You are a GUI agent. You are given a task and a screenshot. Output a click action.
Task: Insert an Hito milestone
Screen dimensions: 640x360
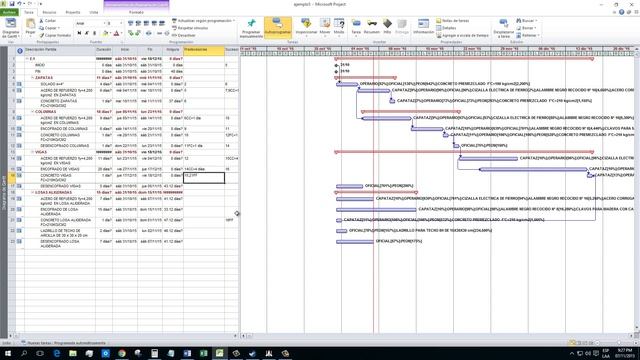pos(387,27)
